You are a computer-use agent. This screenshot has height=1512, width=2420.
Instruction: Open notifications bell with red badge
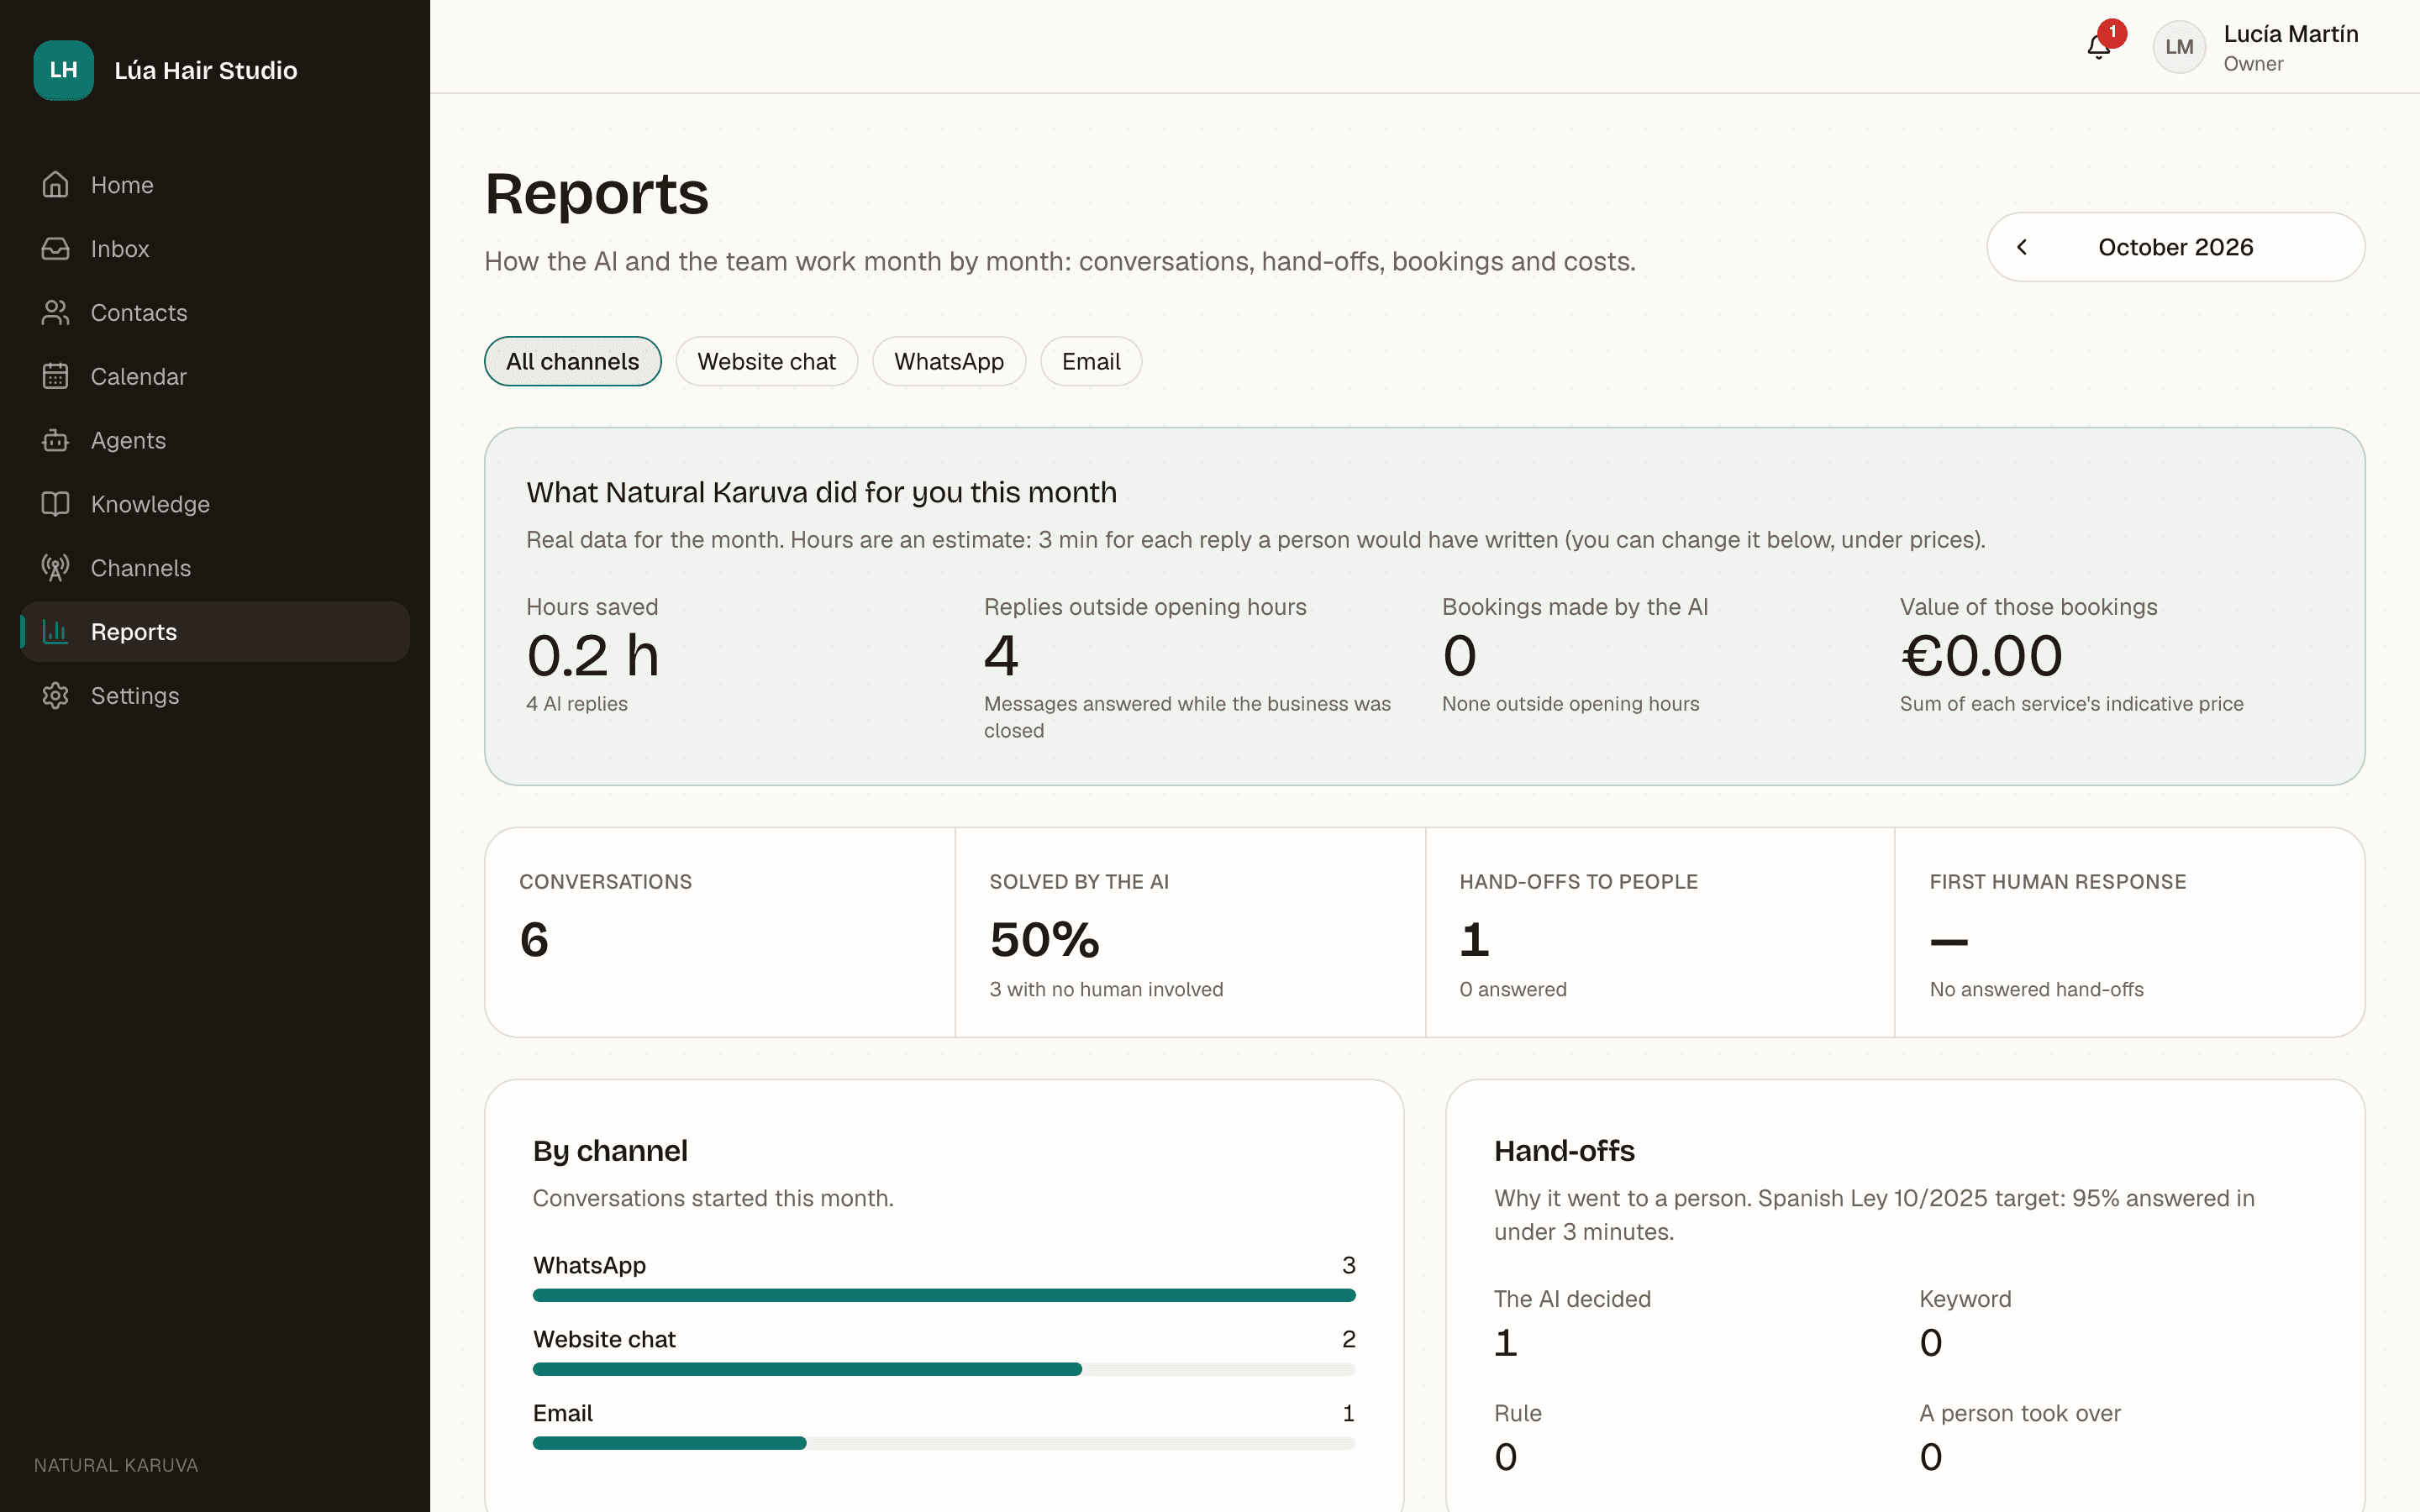[2100, 46]
